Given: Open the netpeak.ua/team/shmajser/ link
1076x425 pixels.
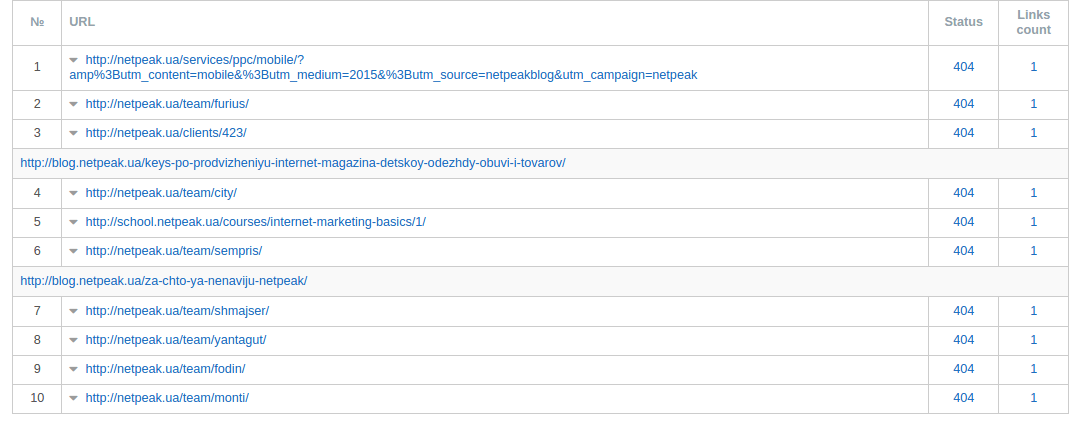Looking at the screenshot, I should pos(177,311).
